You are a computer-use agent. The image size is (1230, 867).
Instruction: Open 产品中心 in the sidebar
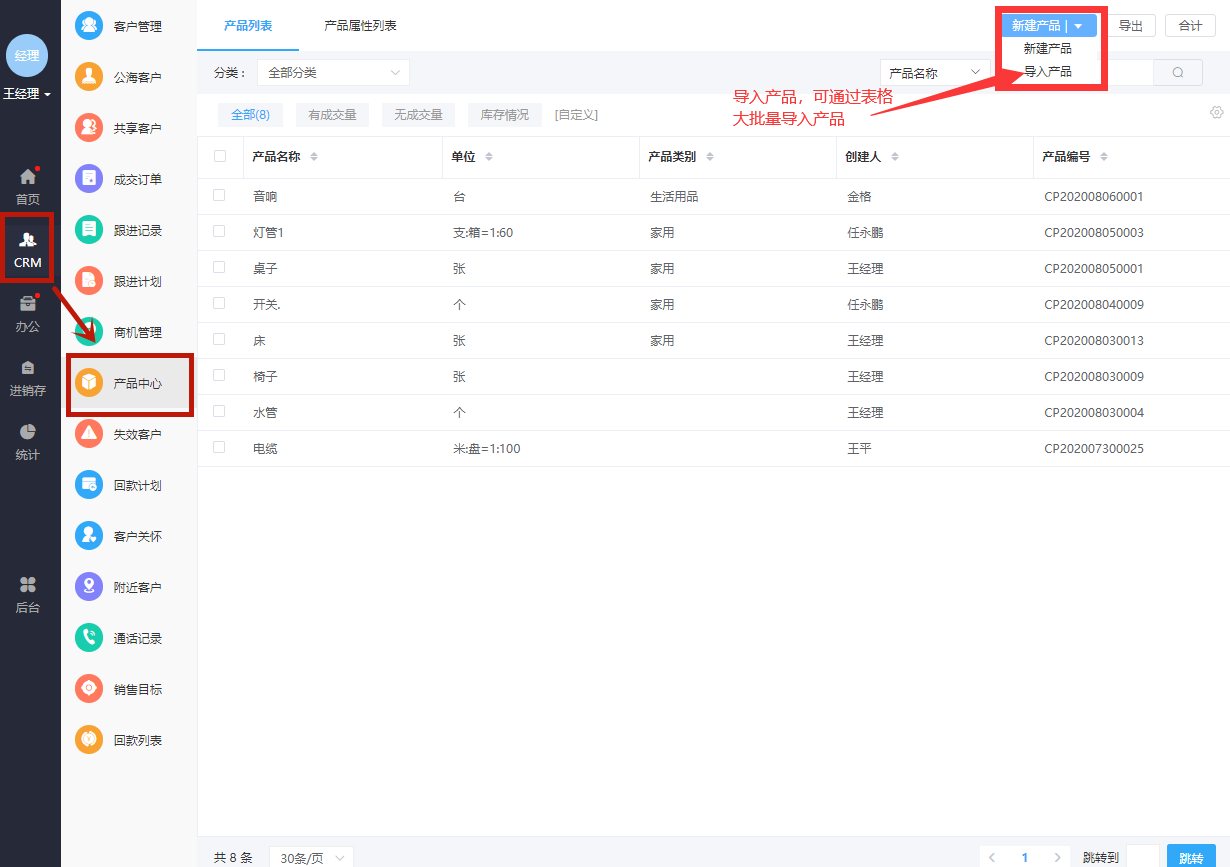130,383
